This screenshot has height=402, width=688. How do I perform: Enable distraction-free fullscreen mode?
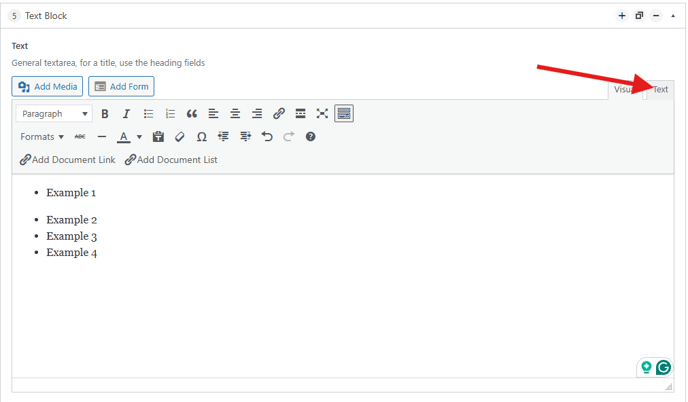322,114
